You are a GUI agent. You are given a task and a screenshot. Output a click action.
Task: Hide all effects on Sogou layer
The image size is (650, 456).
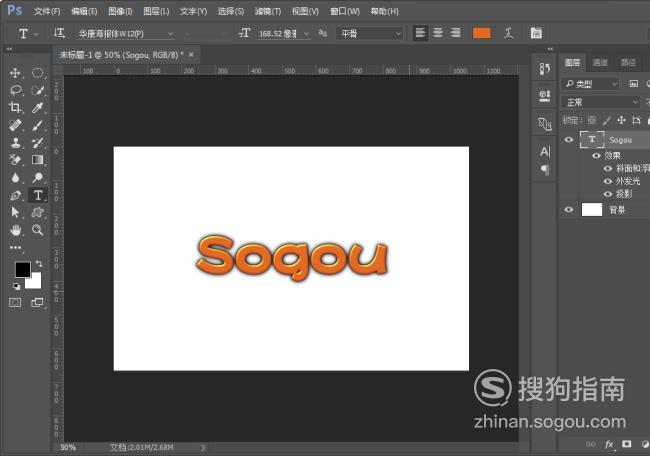tap(597, 155)
